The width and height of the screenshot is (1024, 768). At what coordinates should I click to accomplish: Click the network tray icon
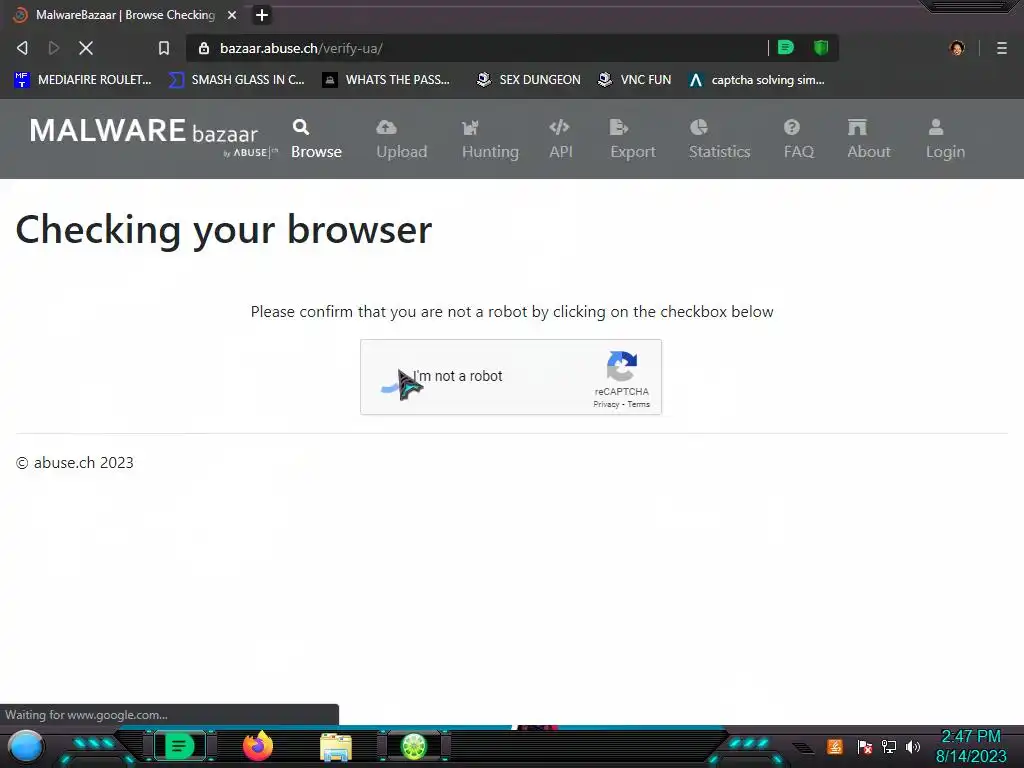coord(889,746)
